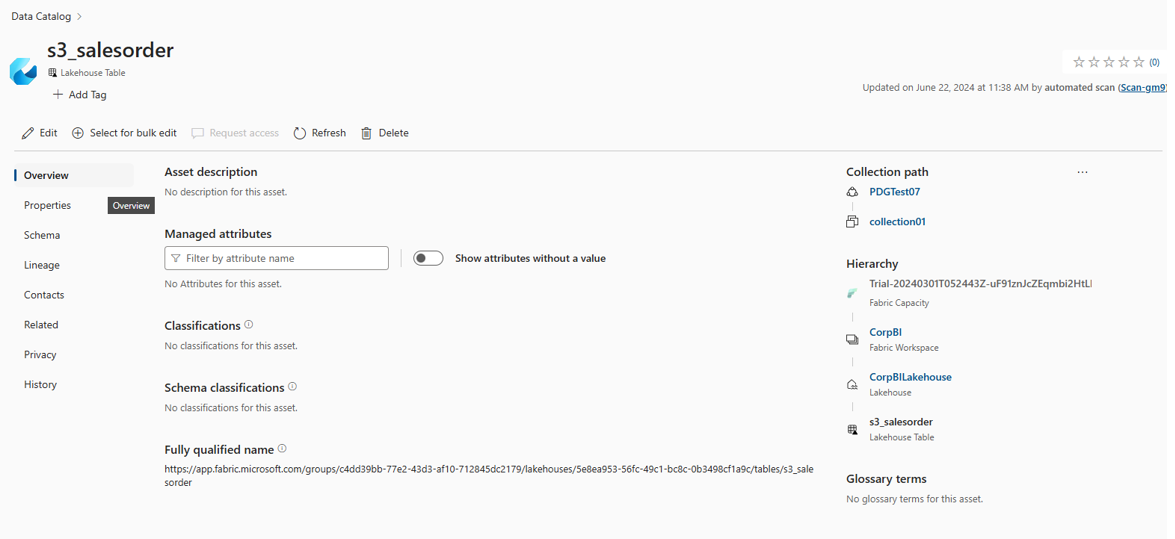Click the 'No glossary terms for this asset.' text
Screen dimensions: 1175x539
[914, 499]
